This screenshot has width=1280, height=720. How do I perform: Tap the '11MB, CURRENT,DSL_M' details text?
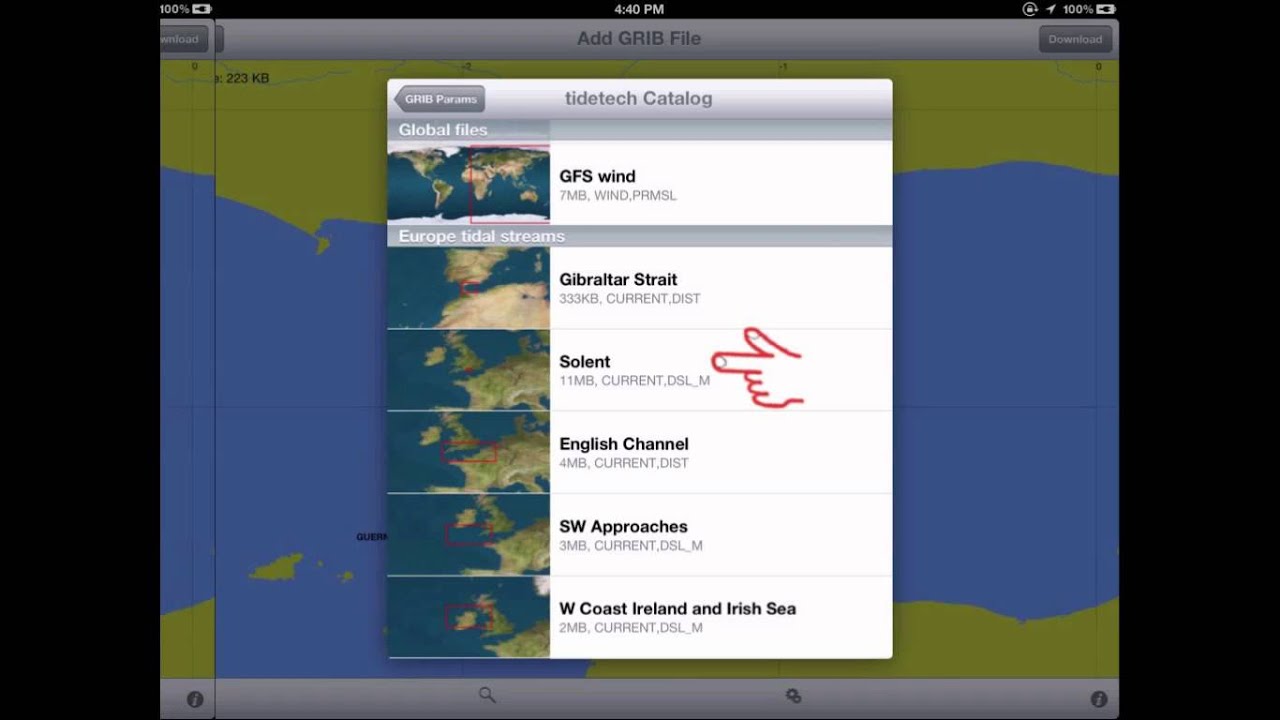pyautogui.click(x=634, y=380)
